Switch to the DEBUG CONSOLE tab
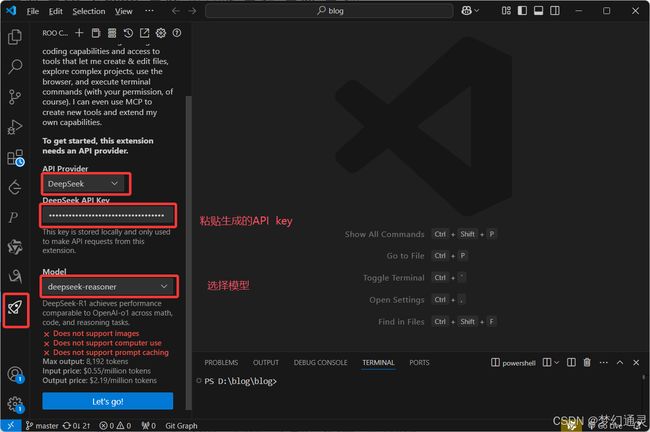 [320, 362]
